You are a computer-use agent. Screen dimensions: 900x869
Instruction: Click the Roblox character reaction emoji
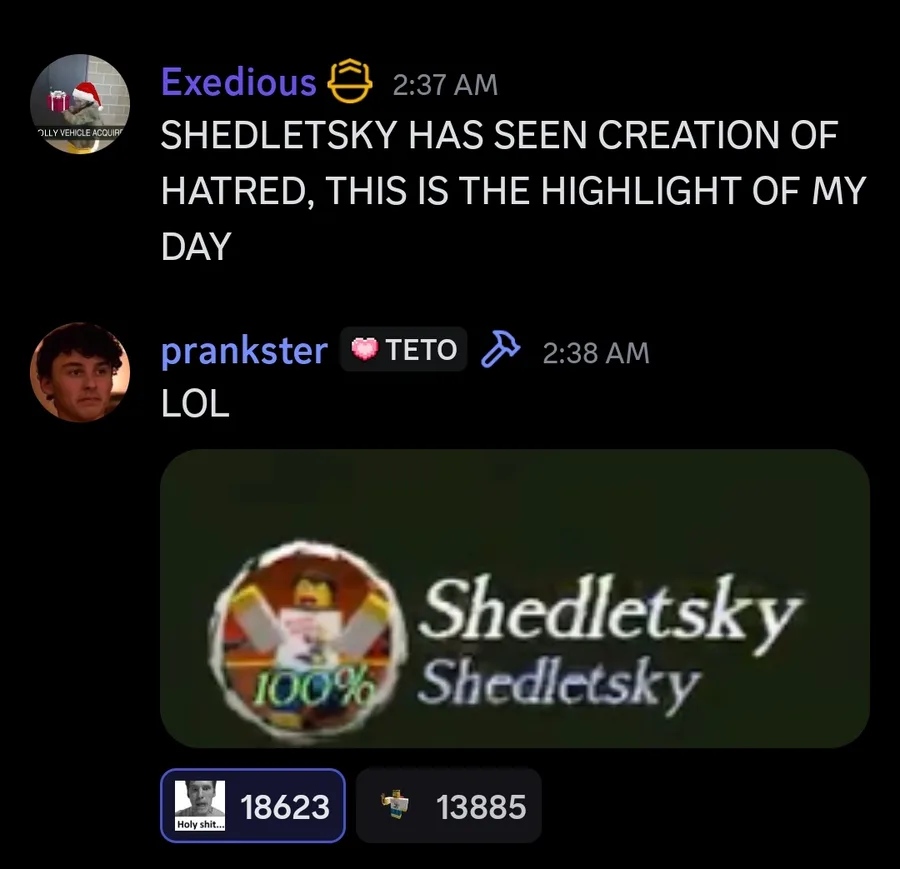pyautogui.click(x=394, y=805)
